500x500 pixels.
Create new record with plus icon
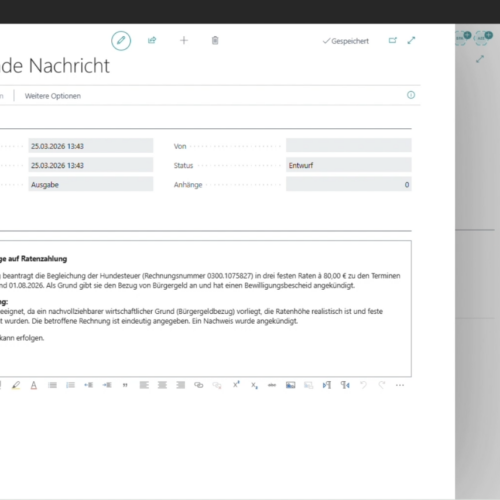184,41
